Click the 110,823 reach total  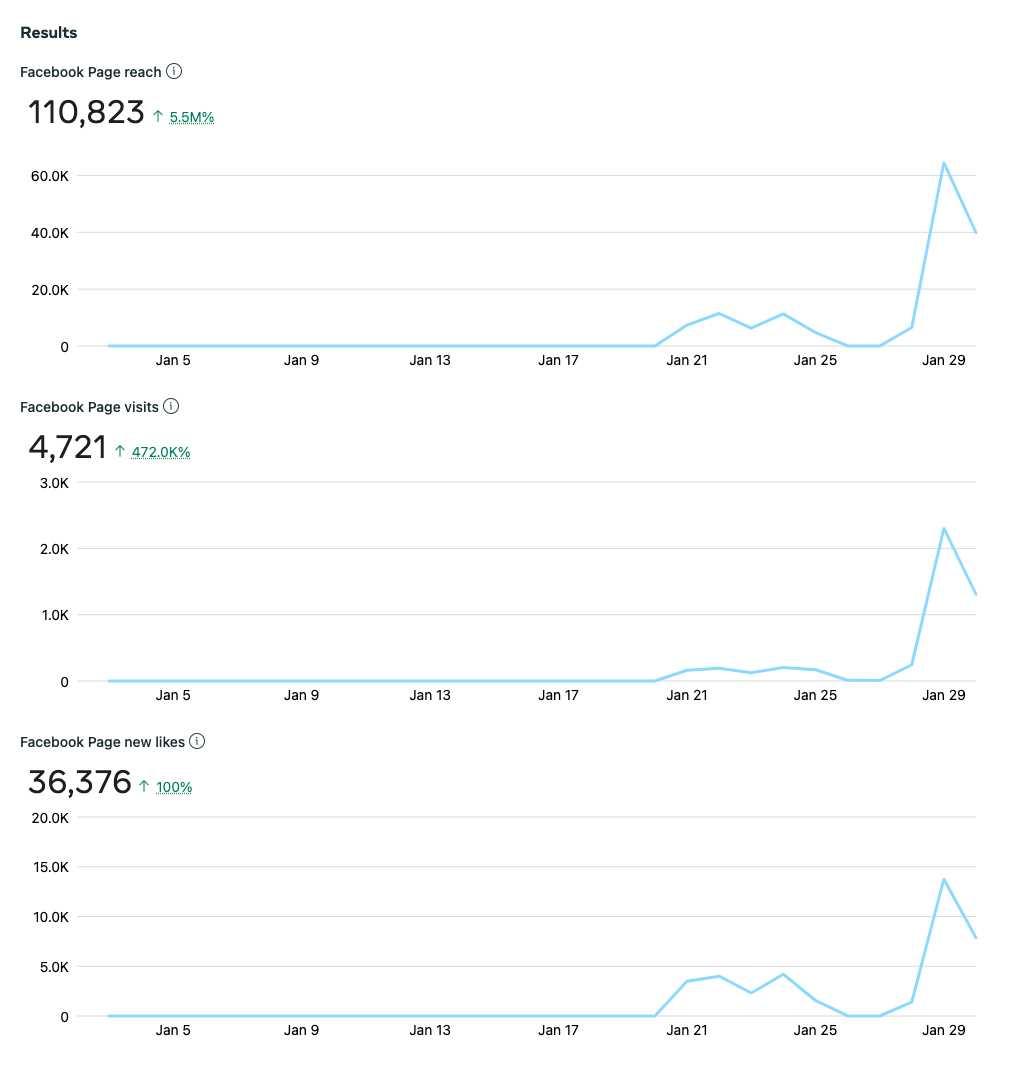(86, 112)
